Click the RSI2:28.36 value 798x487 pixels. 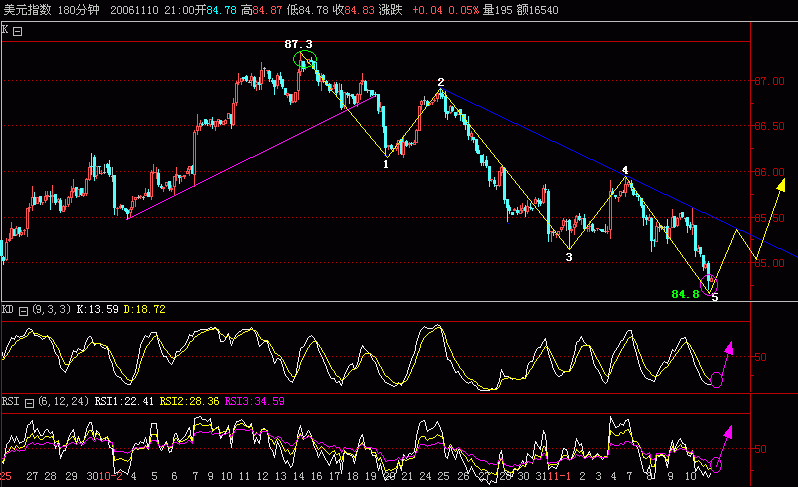(189, 402)
